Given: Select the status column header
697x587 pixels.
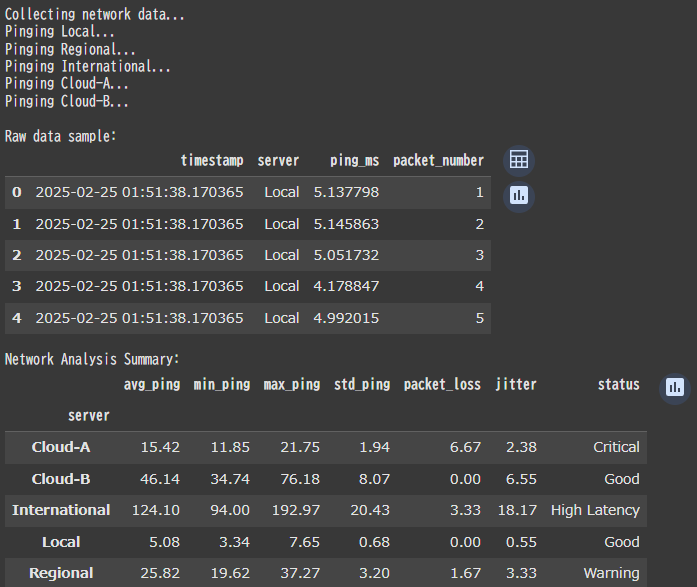Looking at the screenshot, I should (618, 384).
